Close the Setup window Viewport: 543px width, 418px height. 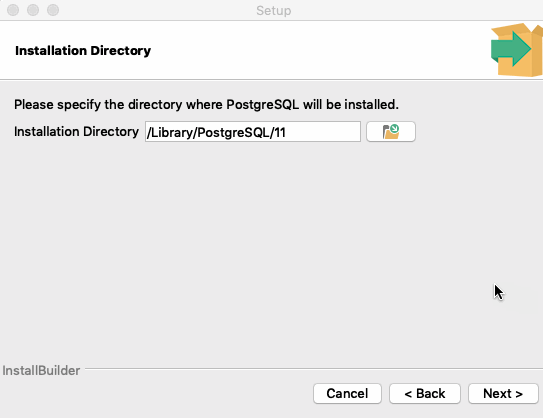point(13,10)
